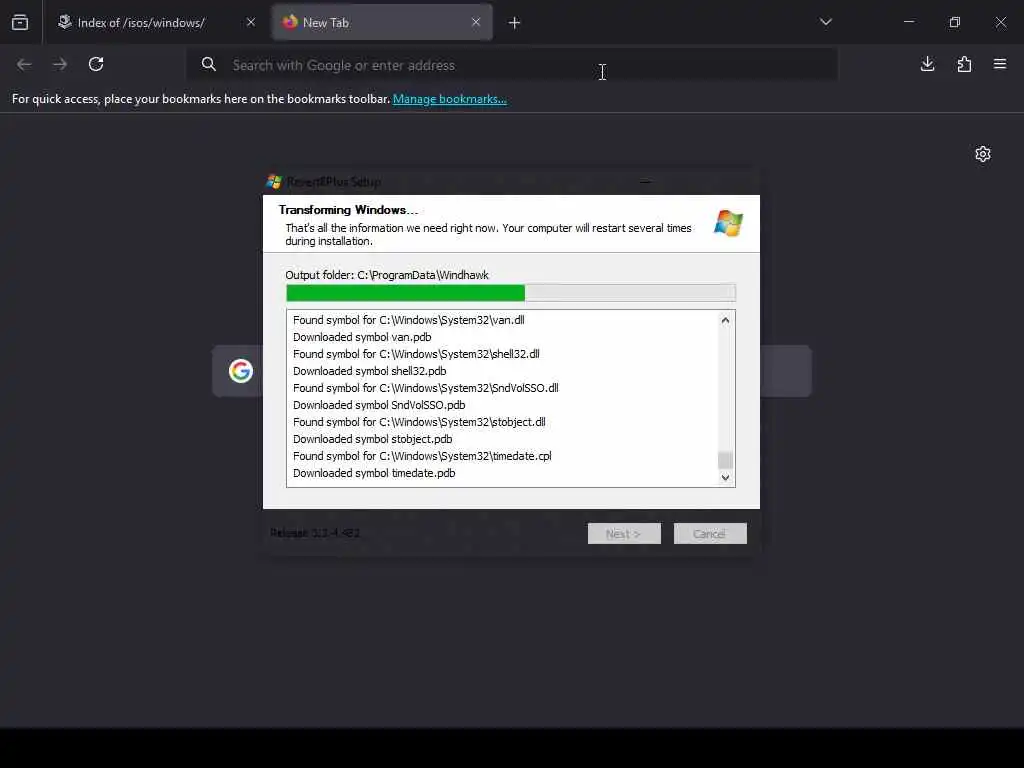Open a new tab with the plus icon
This screenshot has height=768, width=1024.
(x=515, y=23)
